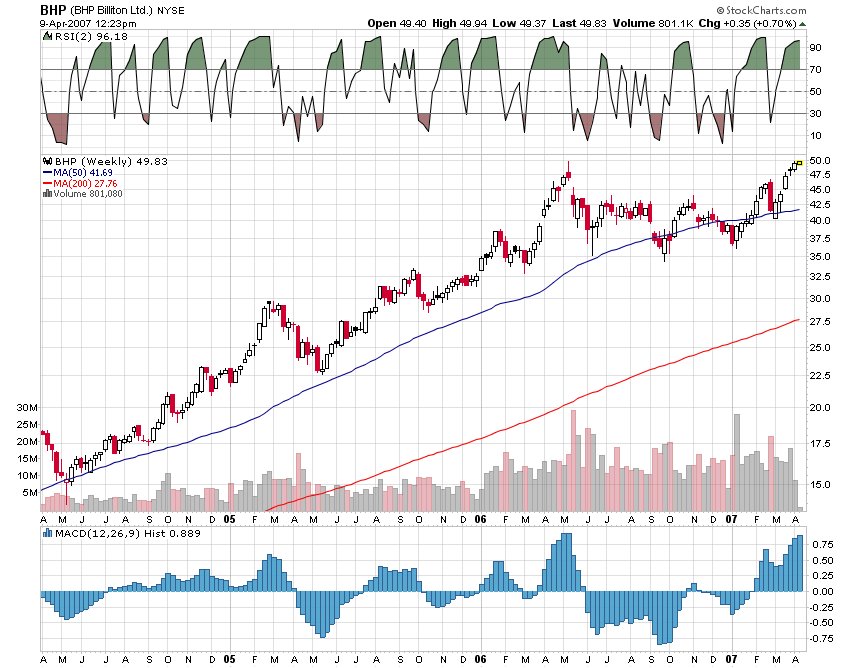Select the red MA(200) line swatch

click(x=48, y=183)
